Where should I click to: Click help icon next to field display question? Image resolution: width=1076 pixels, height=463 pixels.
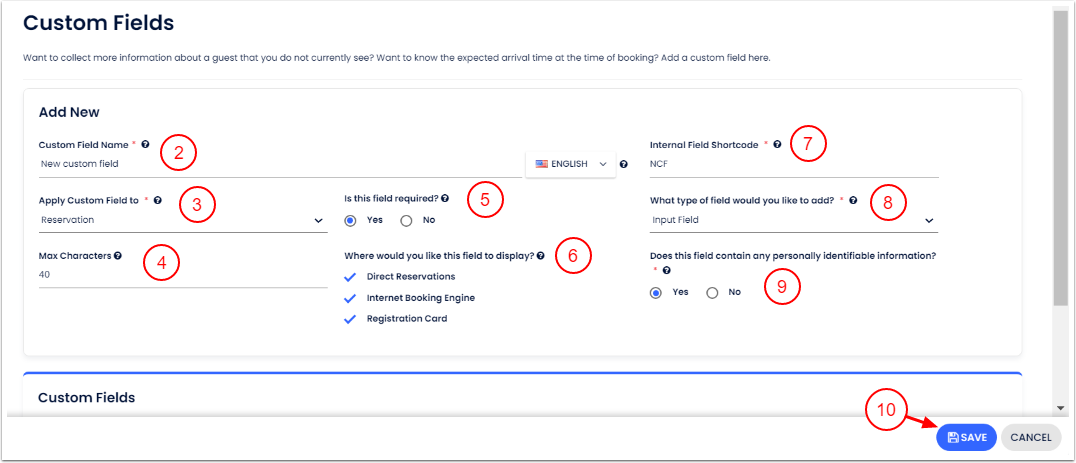coord(541,256)
